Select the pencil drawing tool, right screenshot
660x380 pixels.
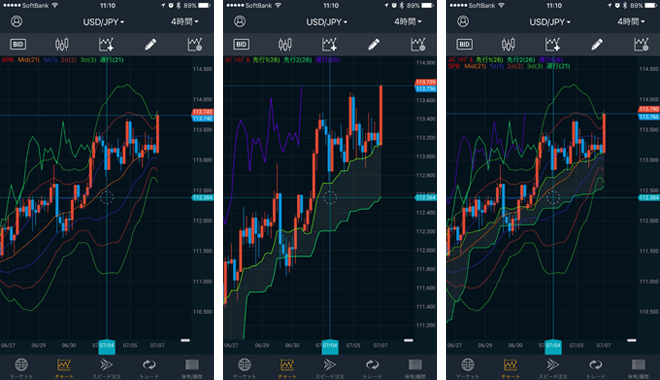(597, 45)
